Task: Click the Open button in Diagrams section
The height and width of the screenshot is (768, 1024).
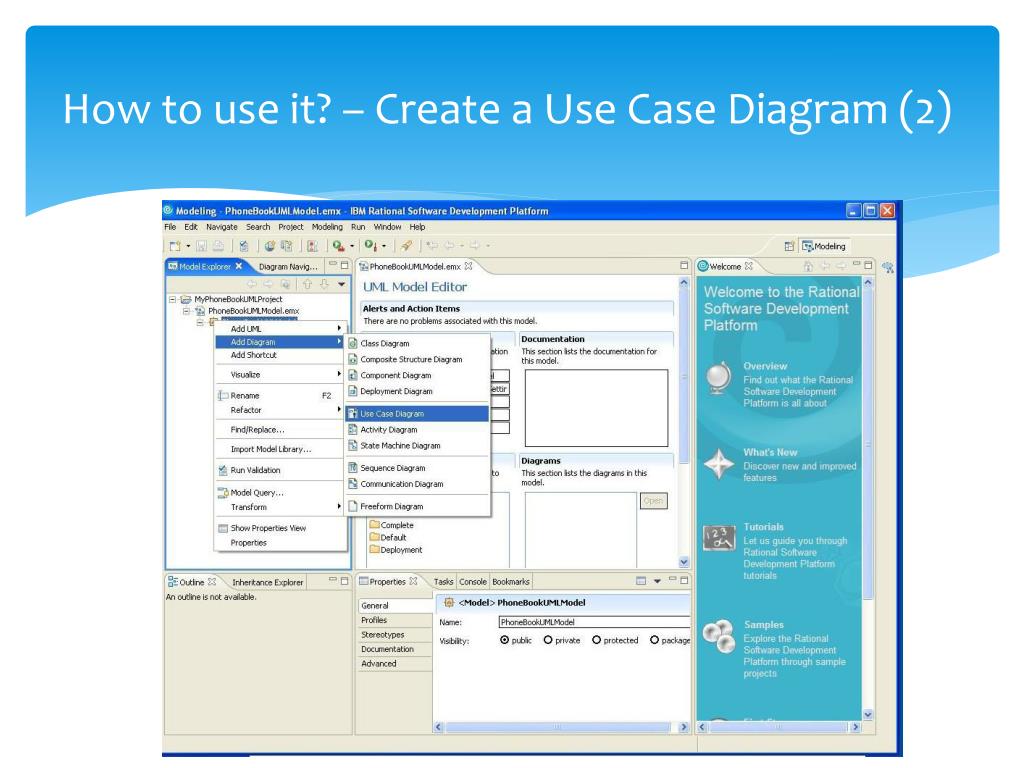Action: (x=653, y=501)
